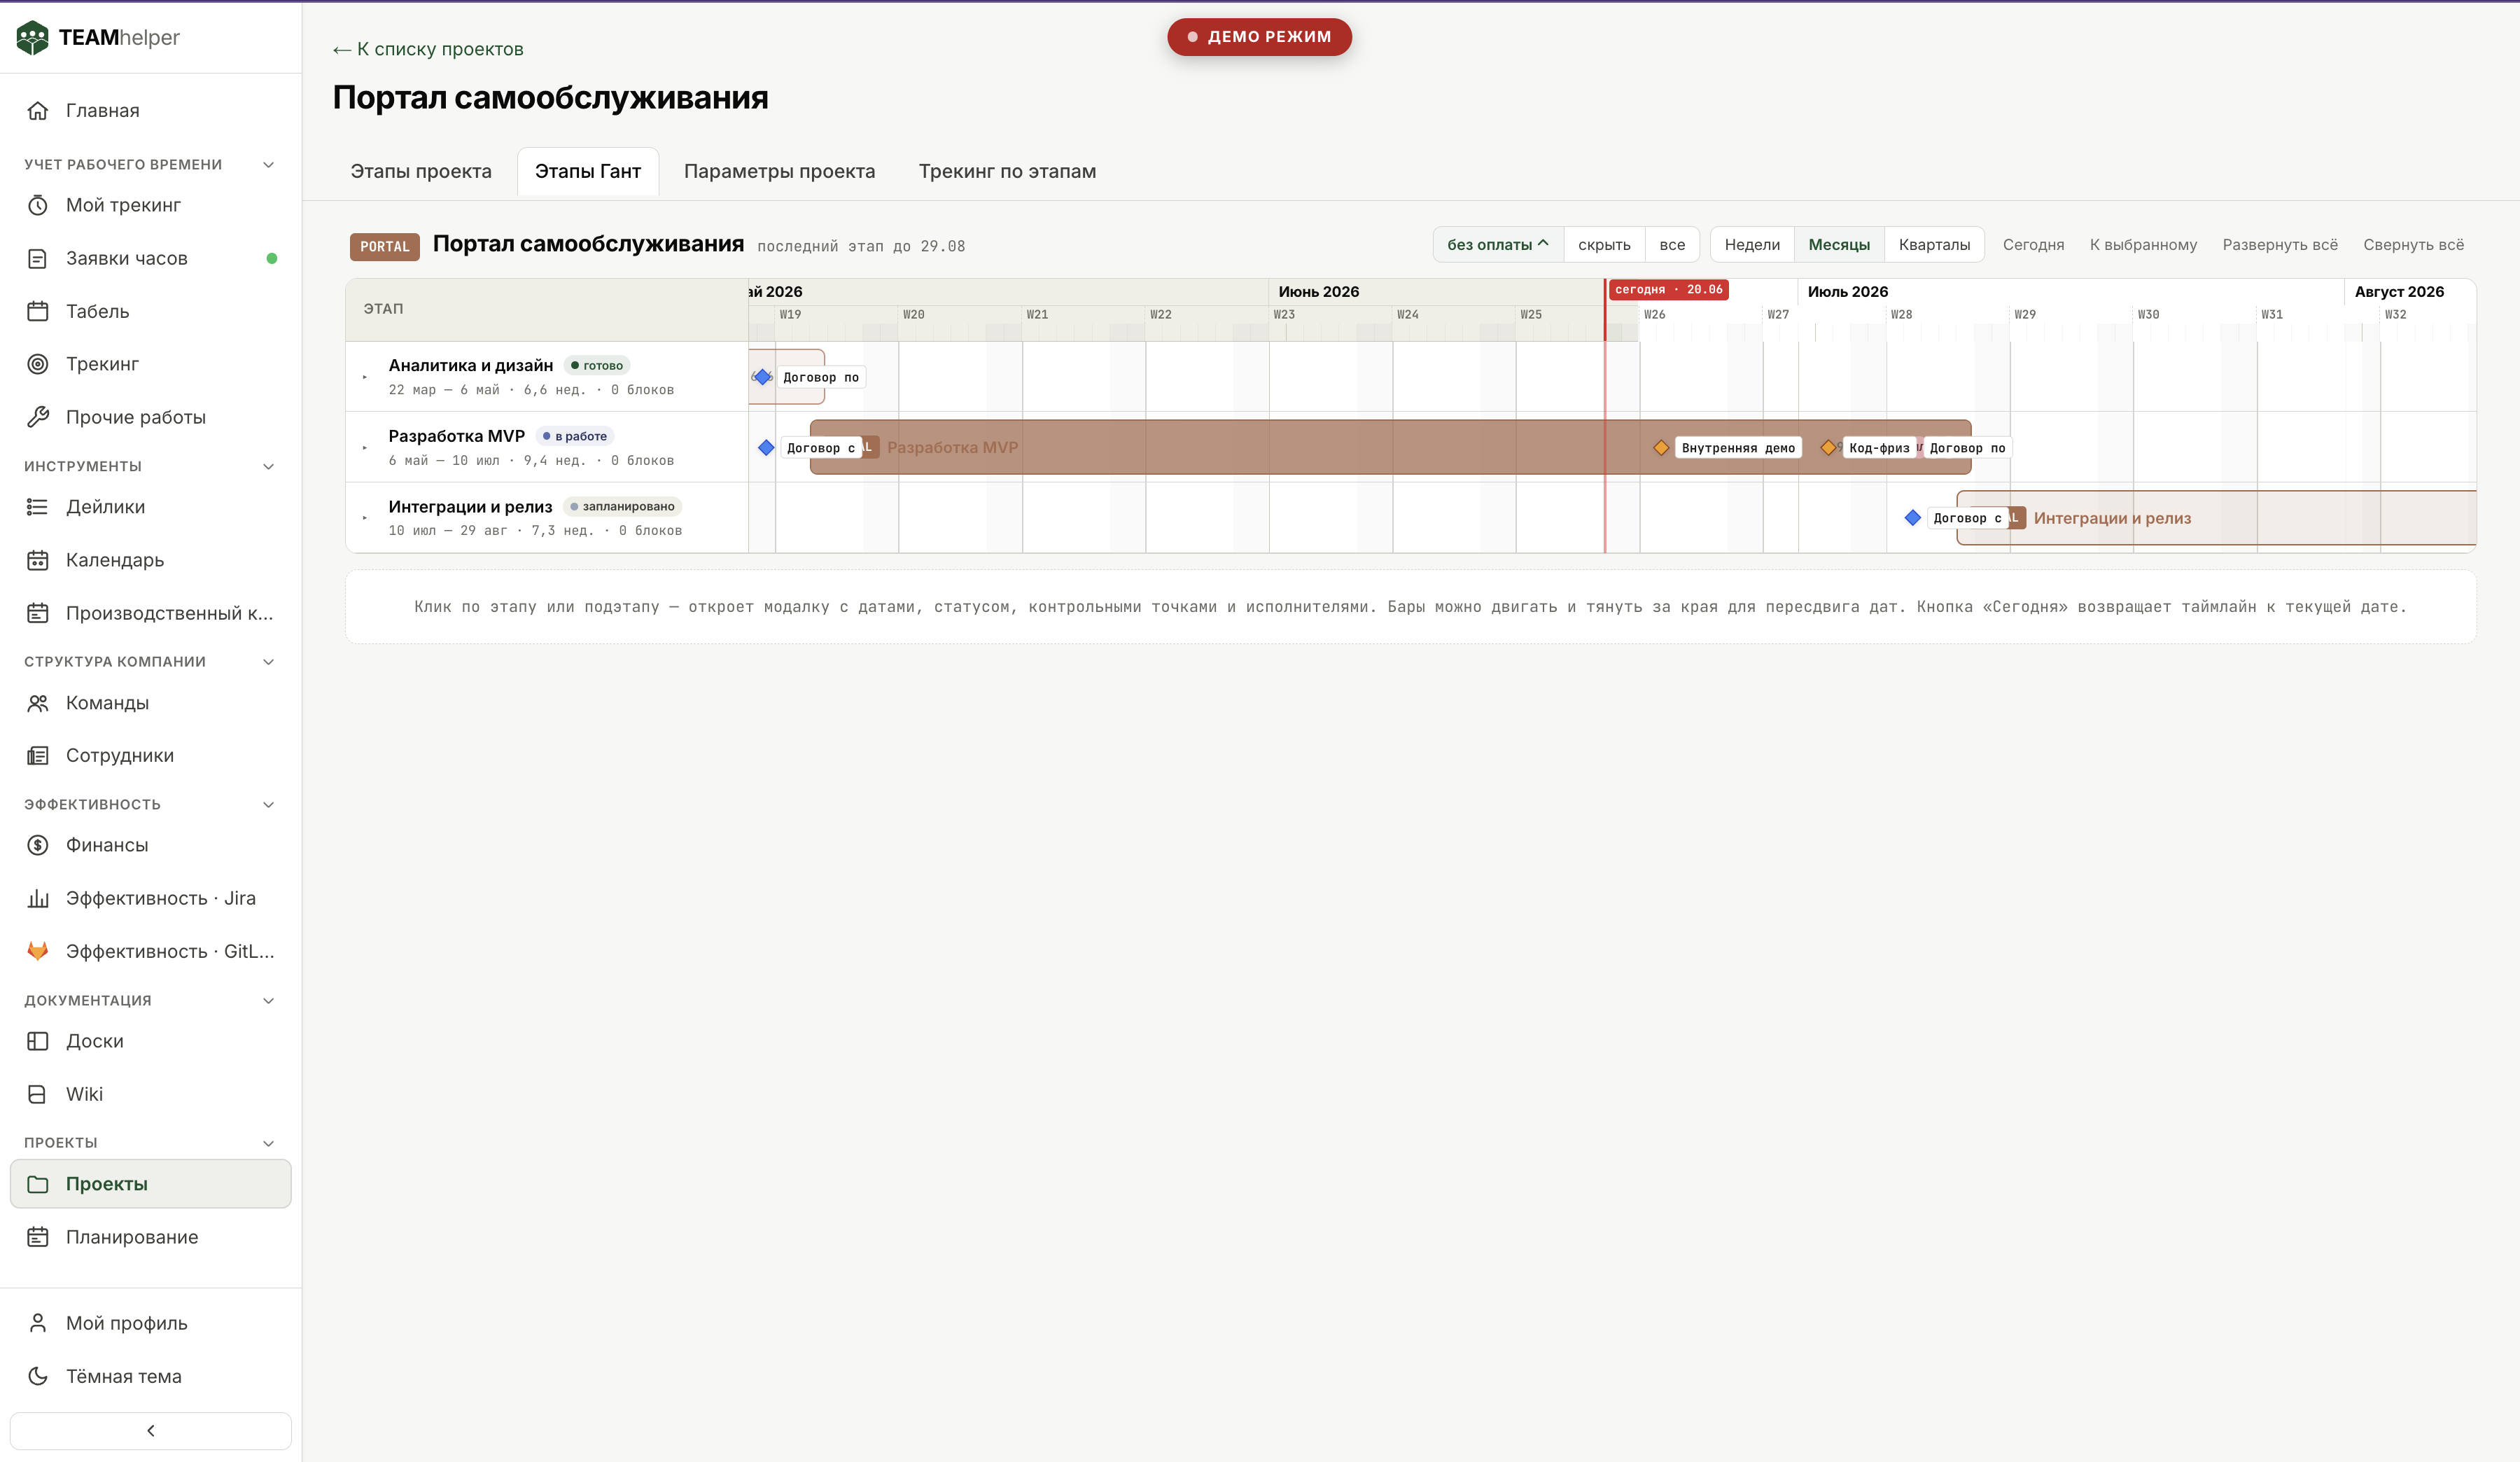Open Производственный календарь icon
The image size is (2520, 1462).
point(38,613)
